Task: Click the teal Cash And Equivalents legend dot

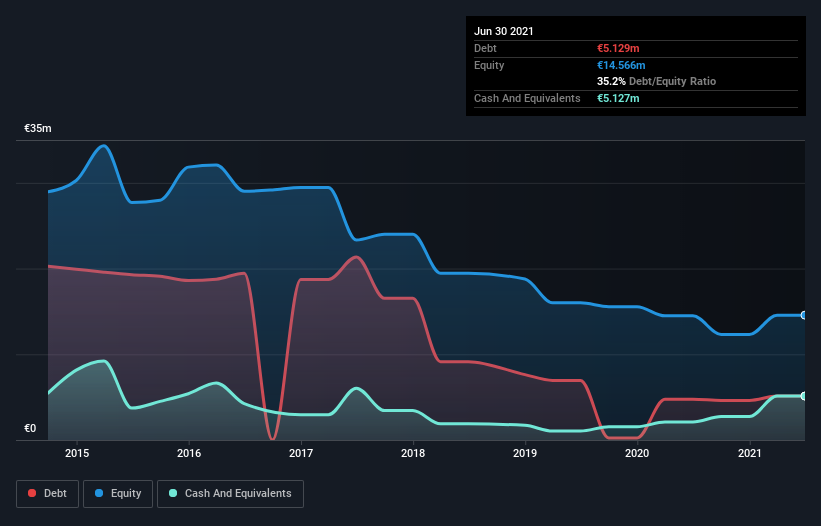Action: click(173, 493)
